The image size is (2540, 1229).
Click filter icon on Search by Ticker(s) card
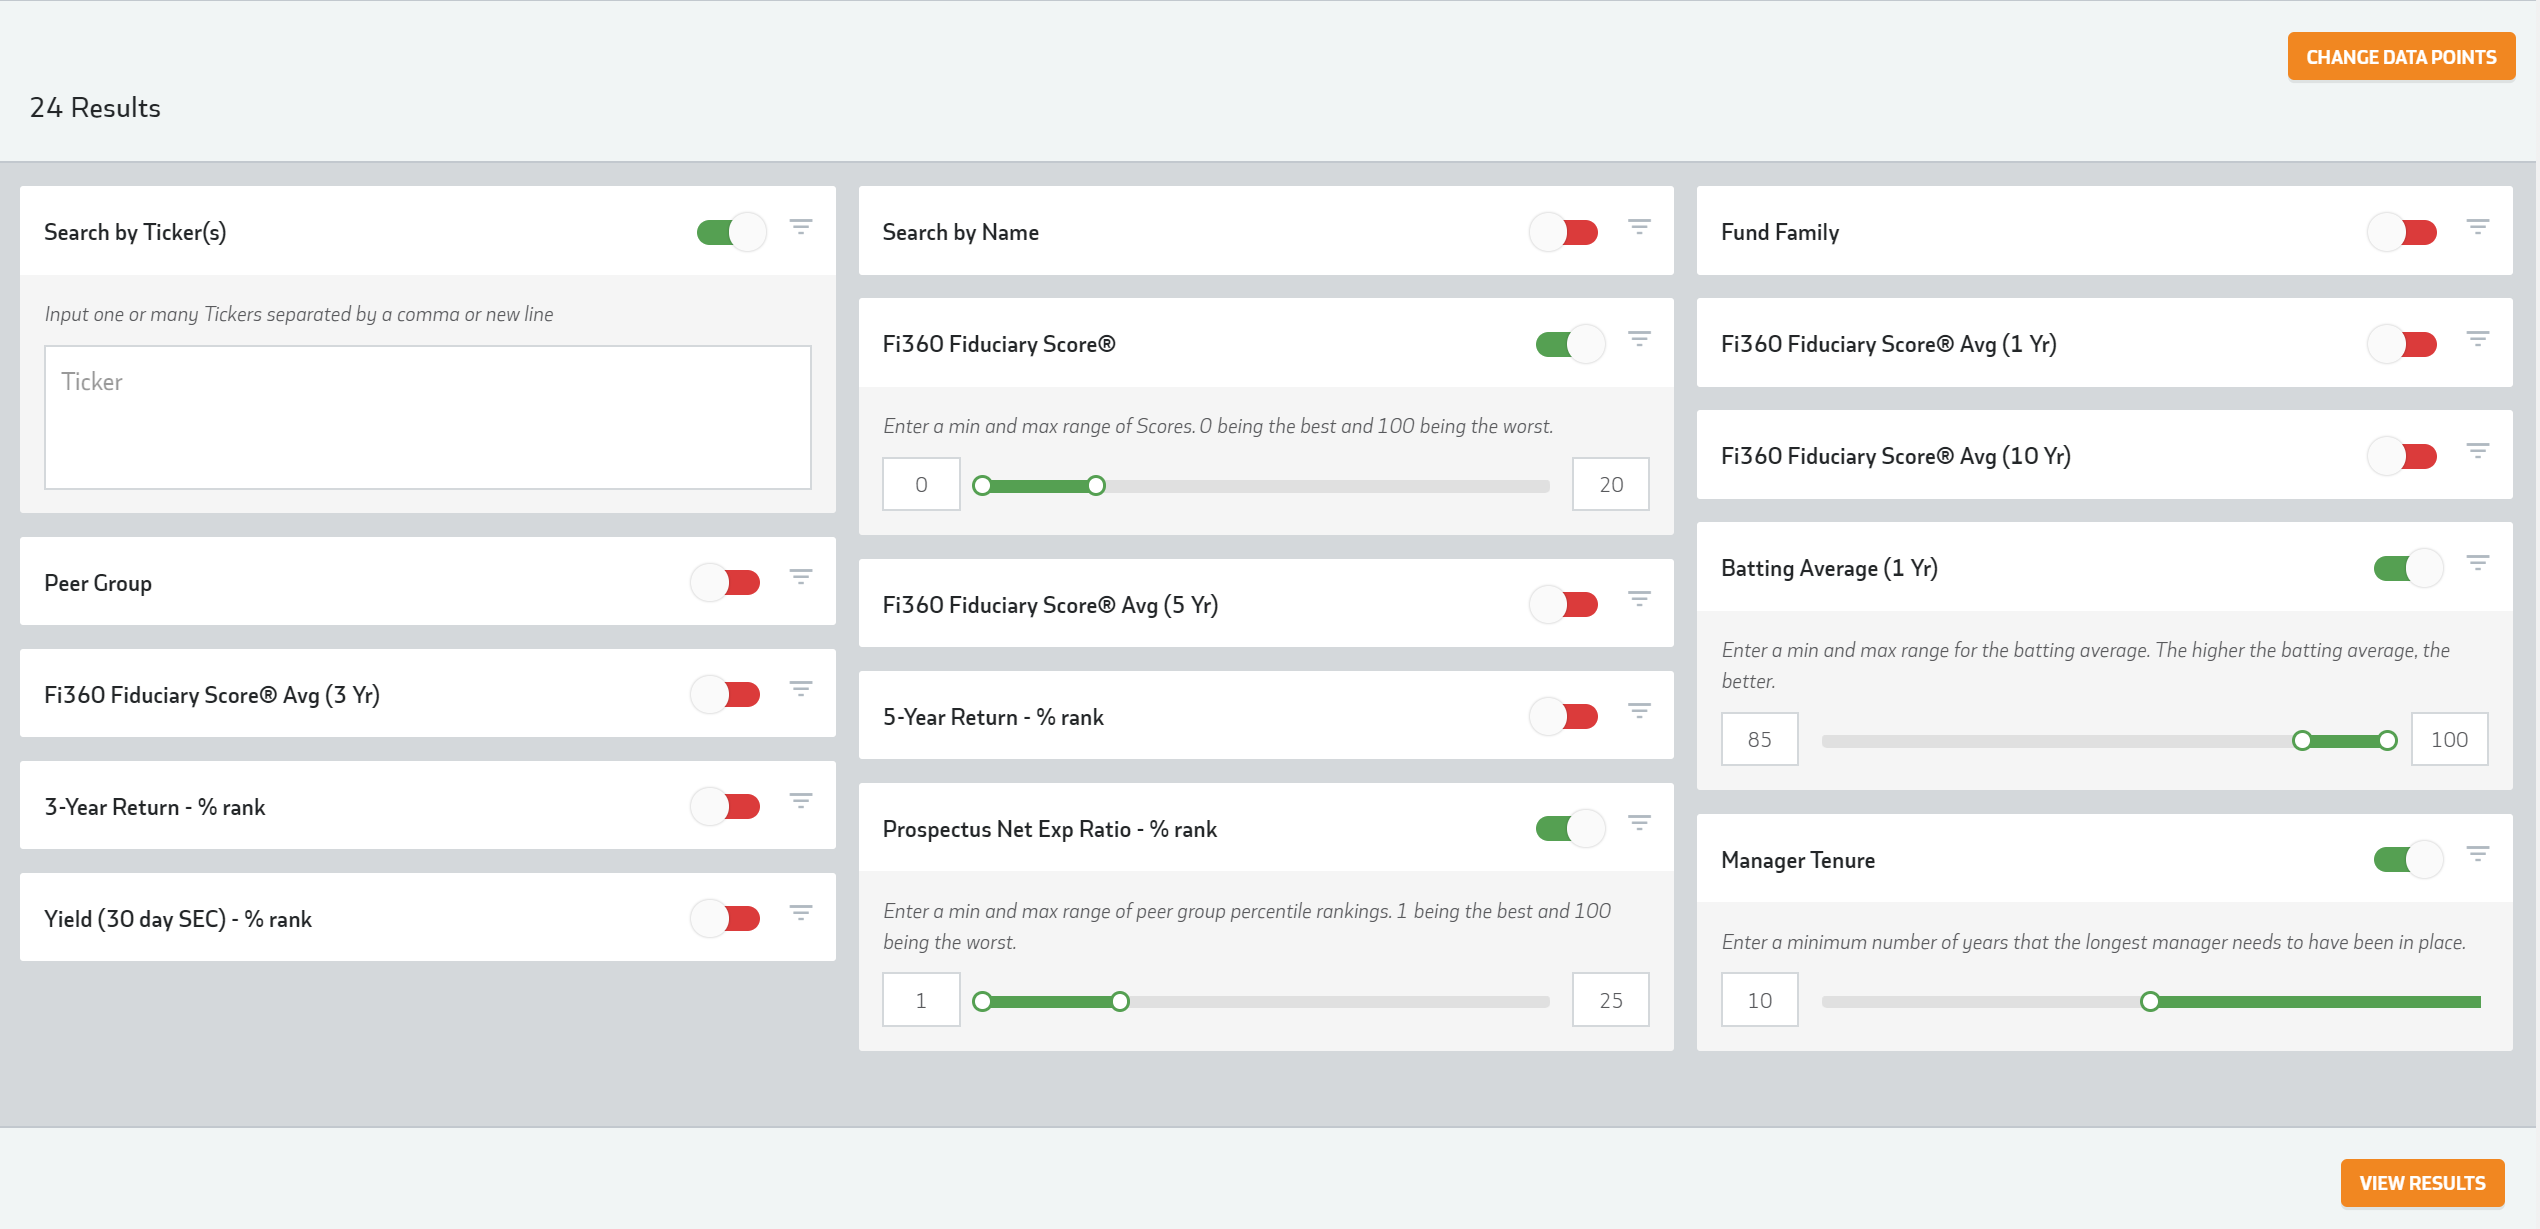point(800,227)
